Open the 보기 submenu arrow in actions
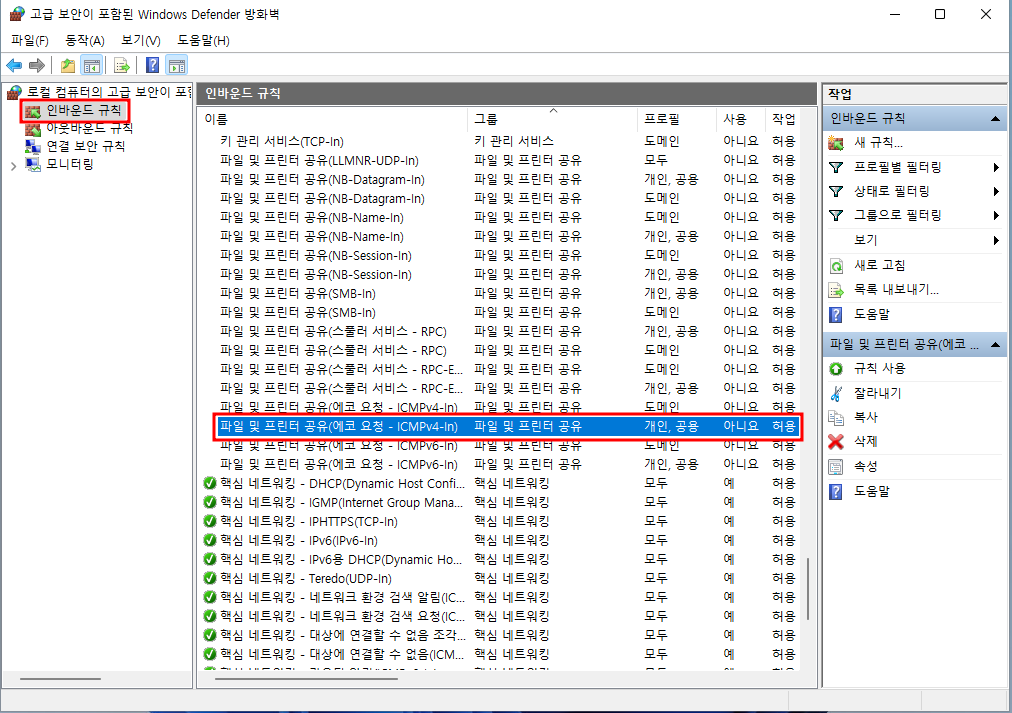 pos(997,241)
